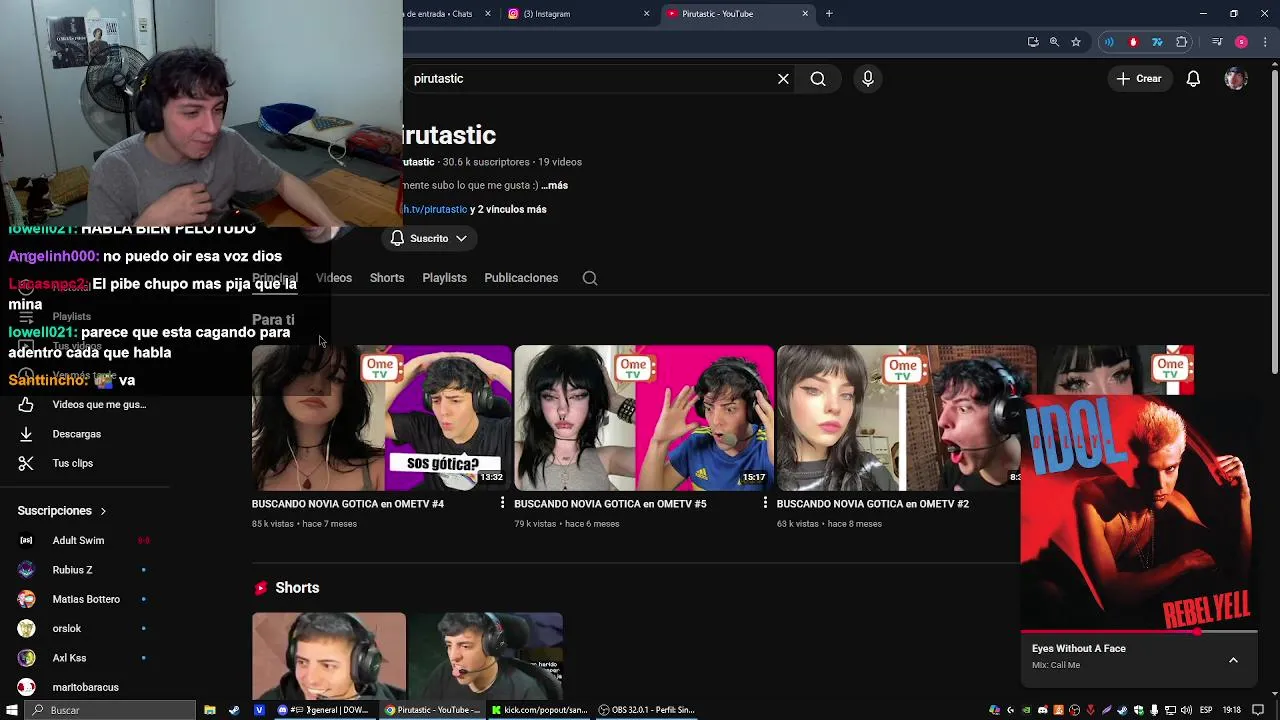Click the YouTube search magnifier button
Screen dimensions: 1280x720
point(818,79)
